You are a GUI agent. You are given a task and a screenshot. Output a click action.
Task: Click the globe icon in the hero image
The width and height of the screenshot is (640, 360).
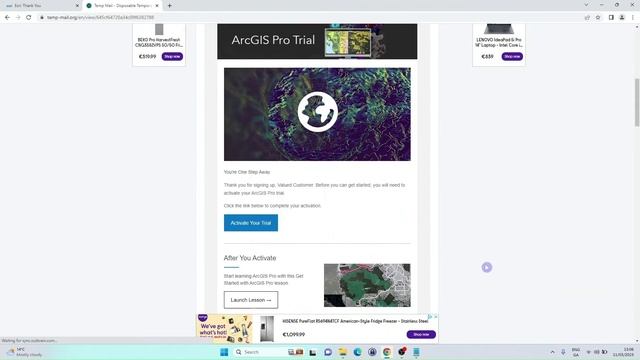pos(318,112)
